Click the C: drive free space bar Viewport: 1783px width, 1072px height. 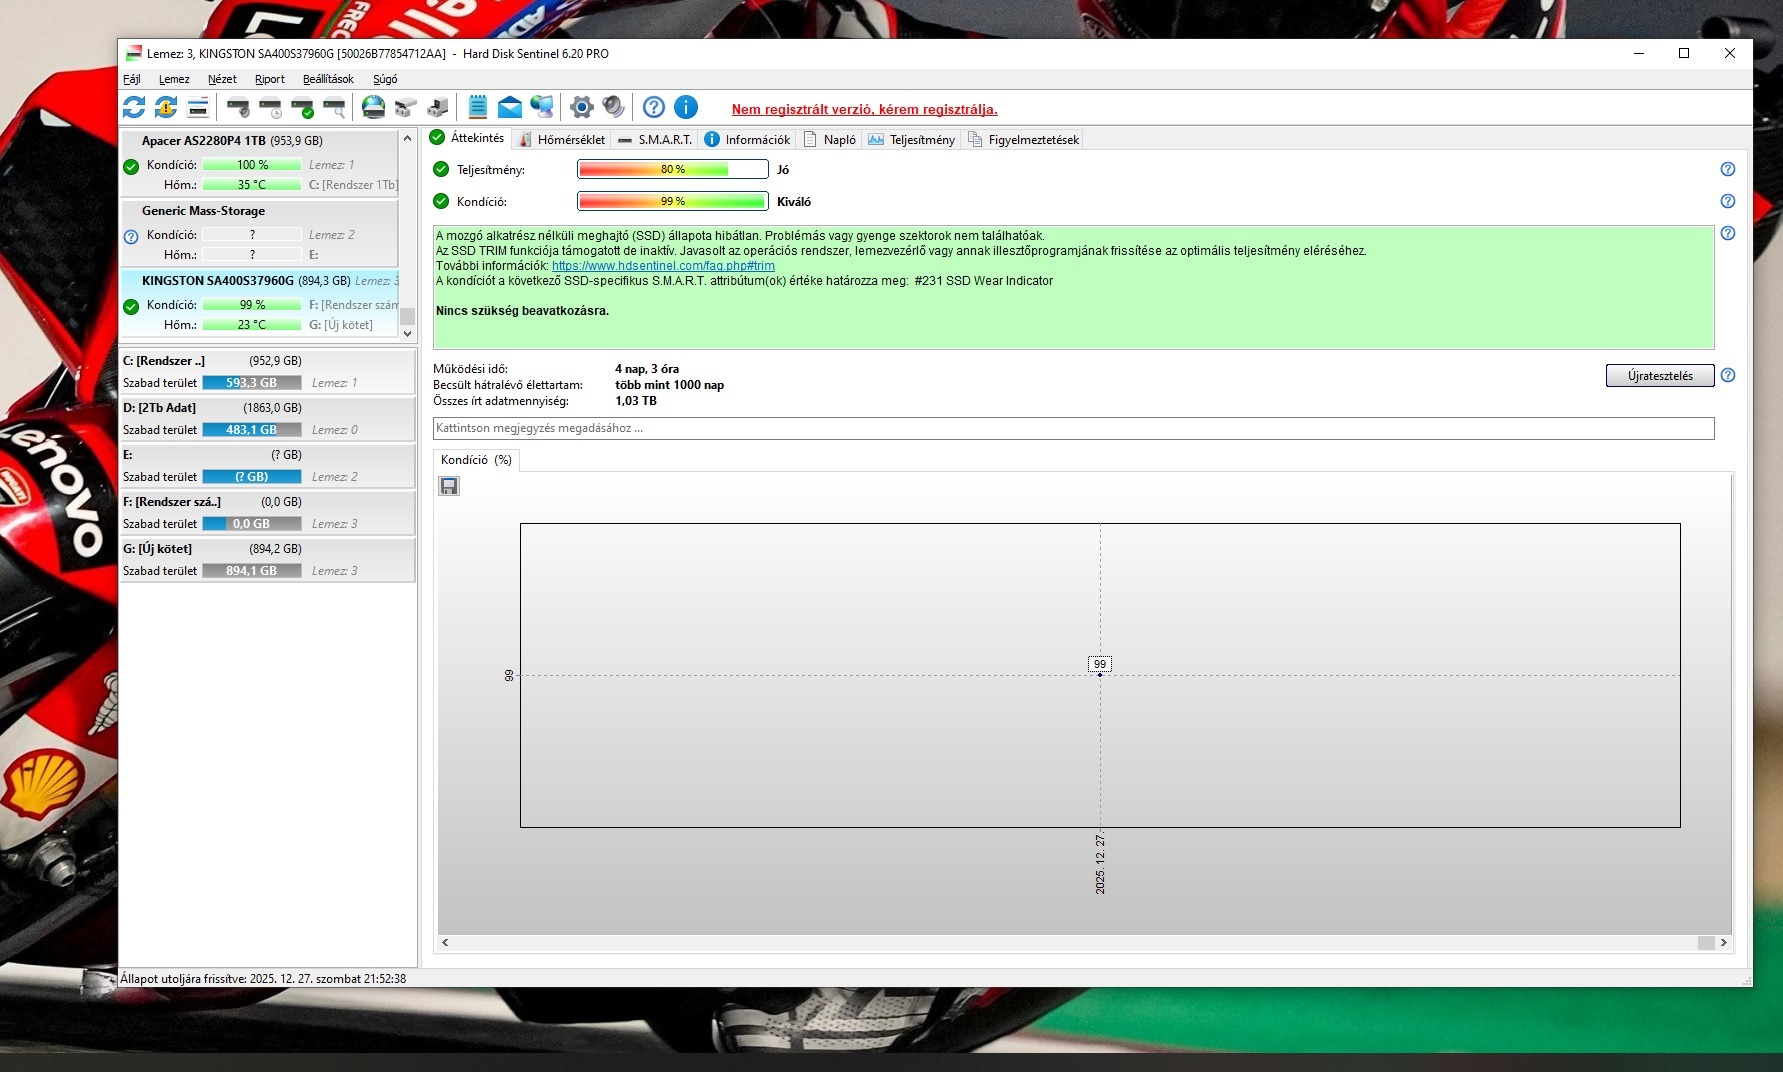252,383
